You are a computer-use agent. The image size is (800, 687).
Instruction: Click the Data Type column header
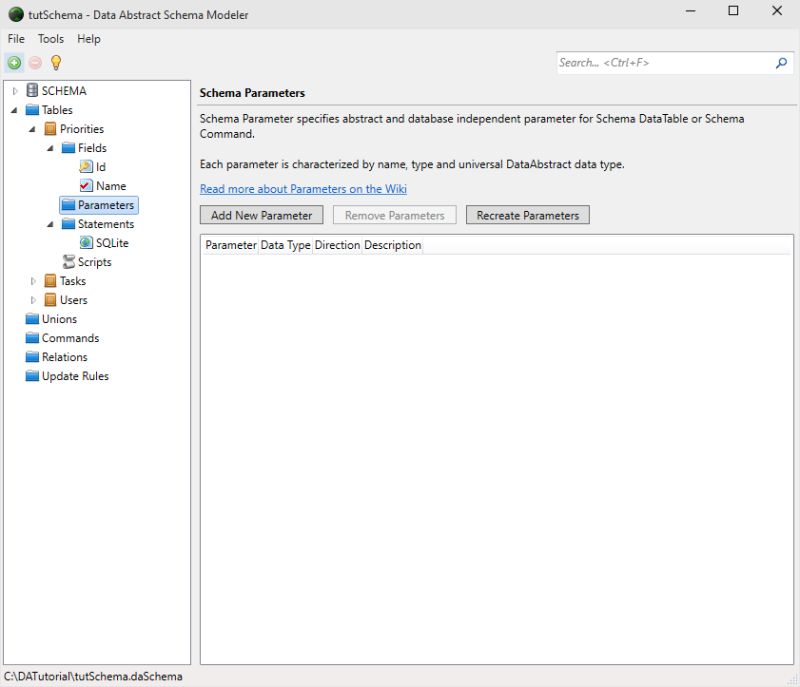click(x=285, y=245)
